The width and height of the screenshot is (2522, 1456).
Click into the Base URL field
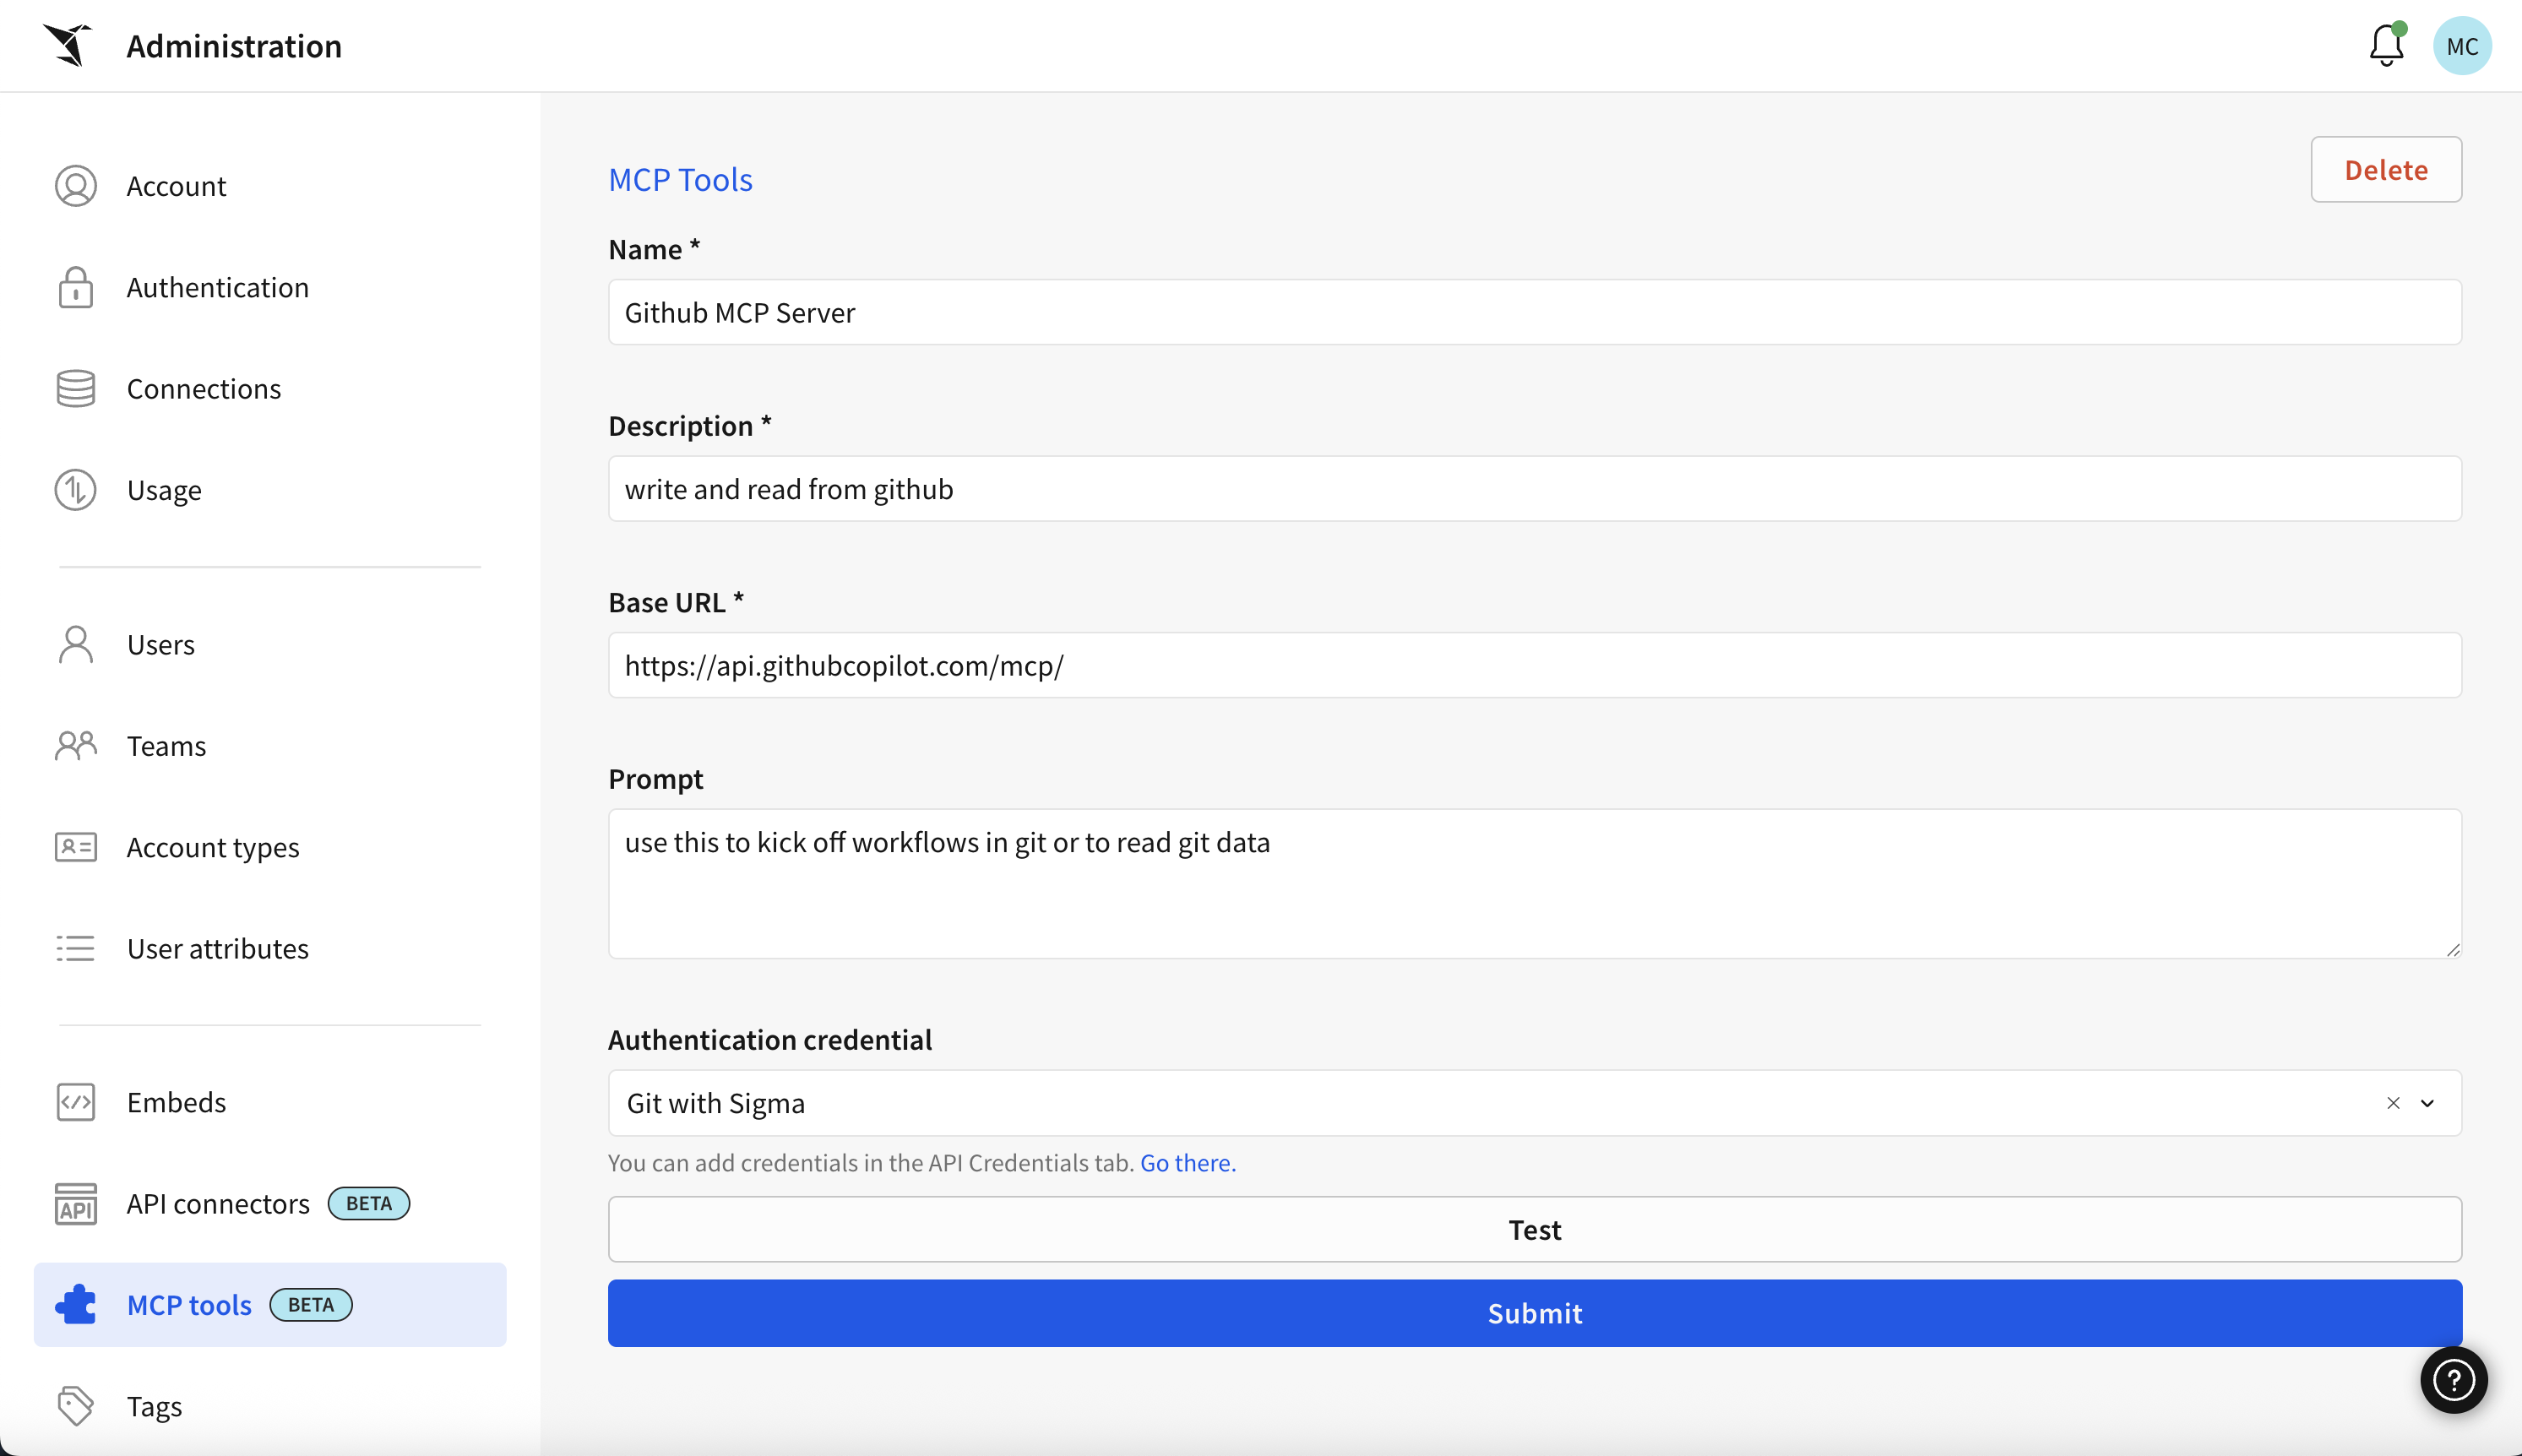pyautogui.click(x=1534, y=666)
